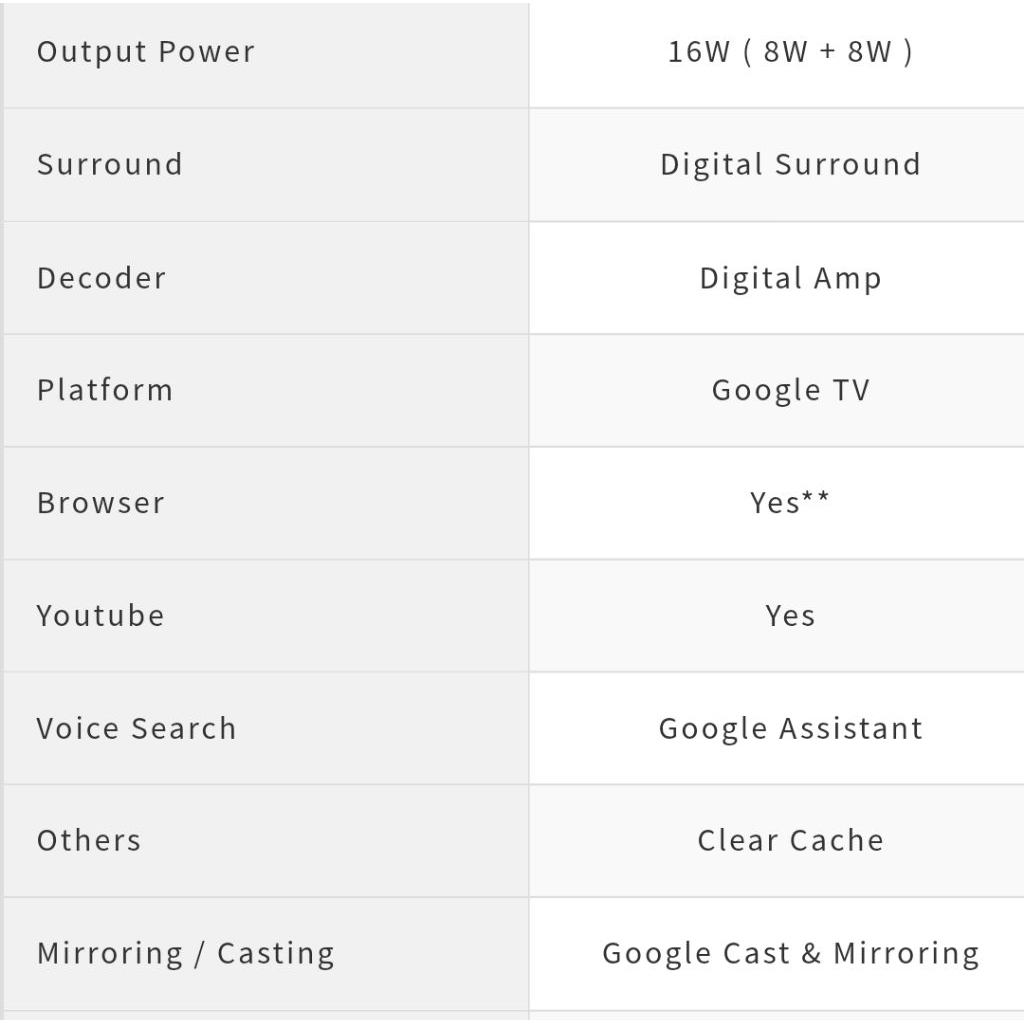Select the Google Assistant value
Viewport: 1024px width, 1024px height.
(790, 728)
